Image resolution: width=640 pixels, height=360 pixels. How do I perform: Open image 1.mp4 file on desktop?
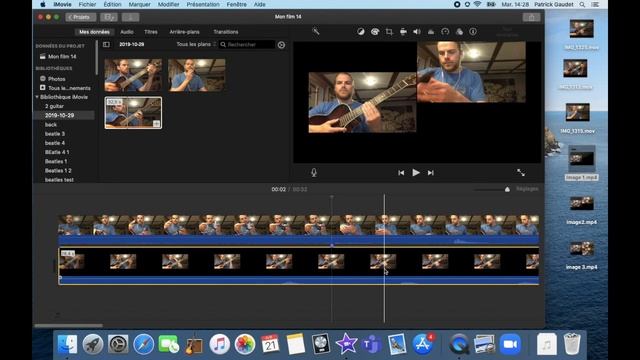[582, 163]
